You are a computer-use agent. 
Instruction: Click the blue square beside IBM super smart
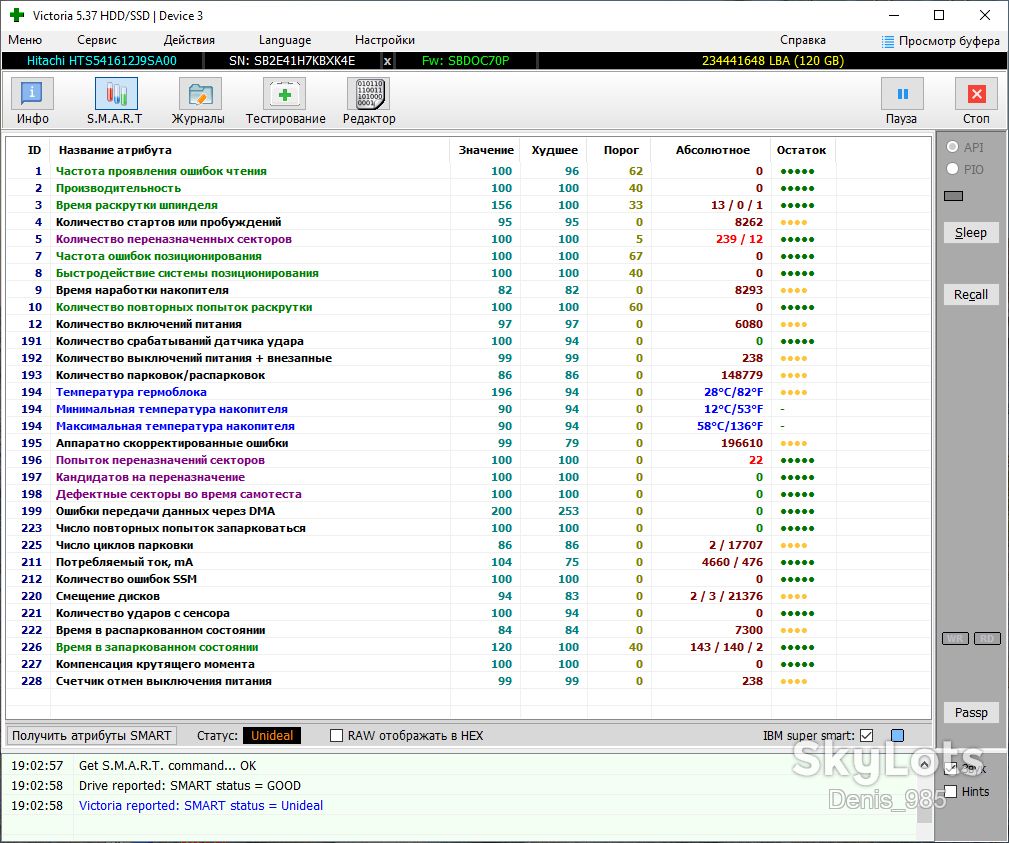tap(898, 736)
